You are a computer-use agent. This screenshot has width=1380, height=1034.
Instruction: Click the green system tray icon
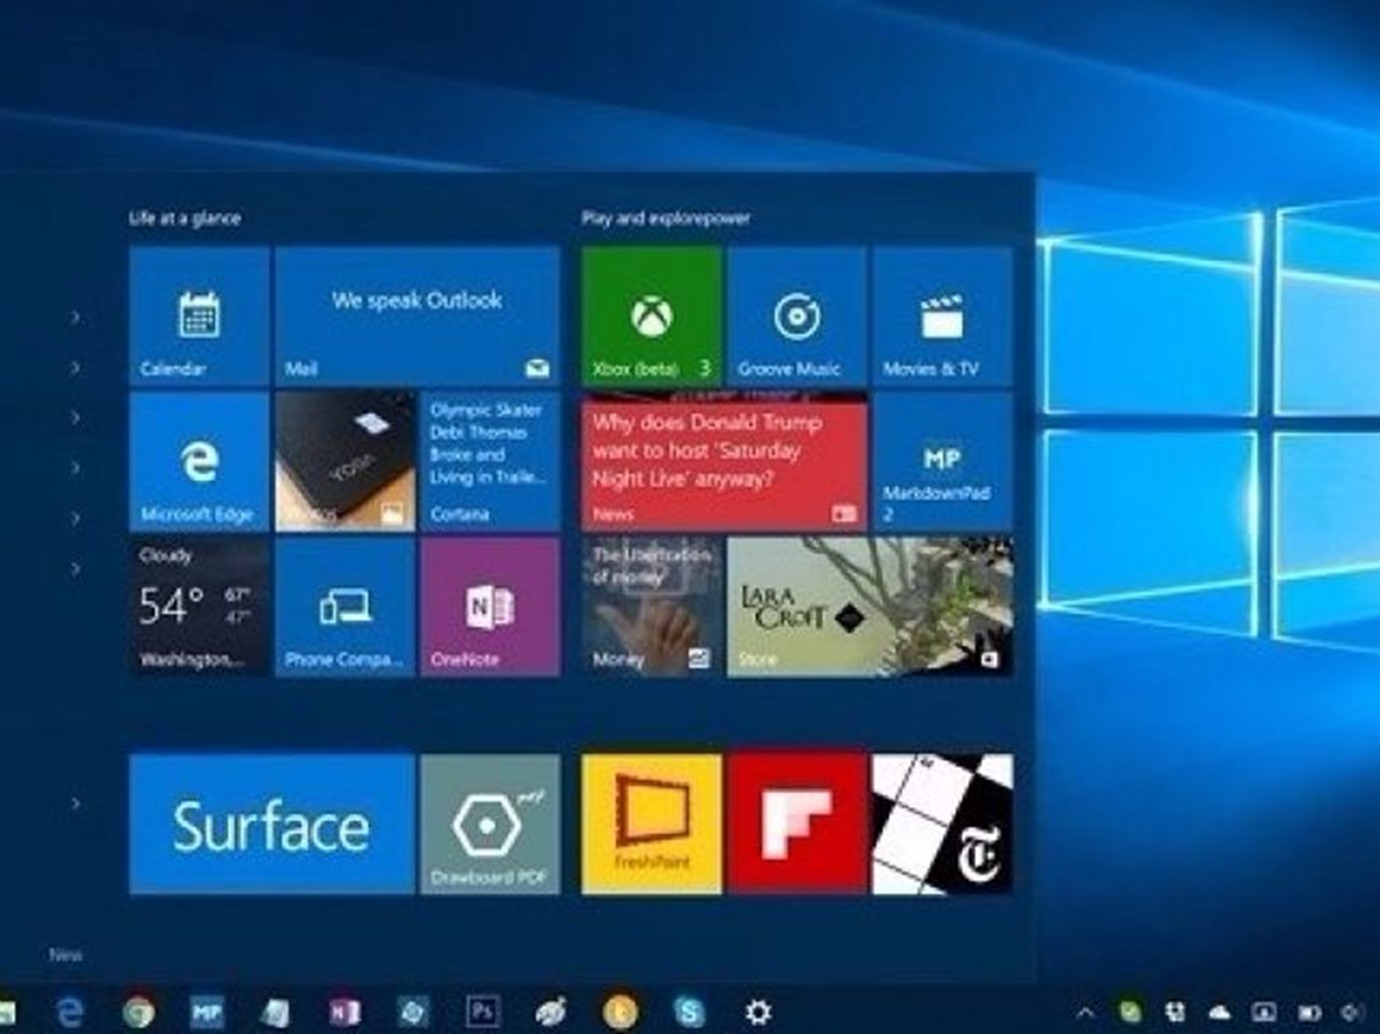1130,1012
